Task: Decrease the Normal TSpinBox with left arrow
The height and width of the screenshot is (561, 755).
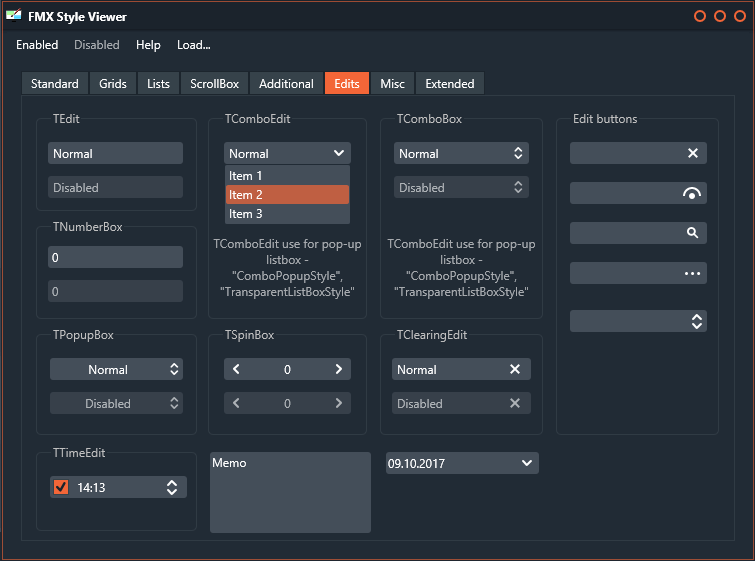Action: (x=236, y=369)
